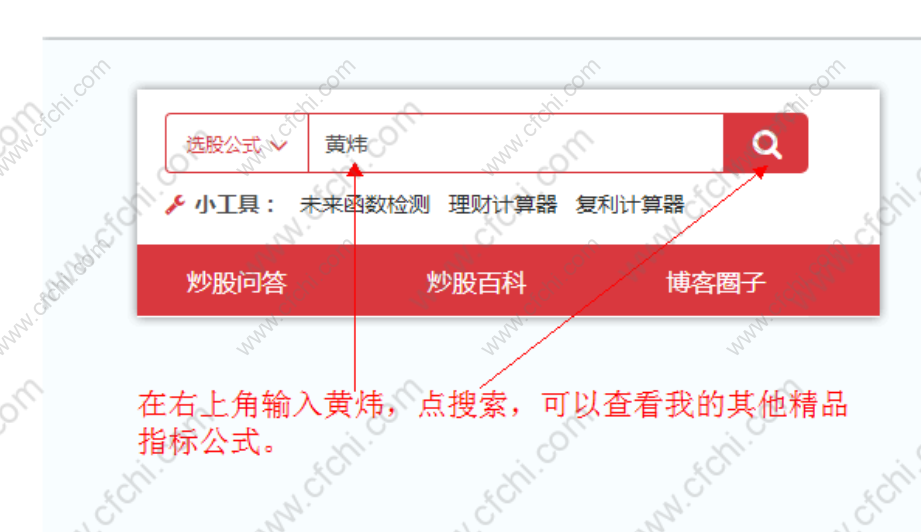Viewport: 921px width, 532px height.
Task: Click the 黄炜 text in the search field
Action: click(347, 144)
